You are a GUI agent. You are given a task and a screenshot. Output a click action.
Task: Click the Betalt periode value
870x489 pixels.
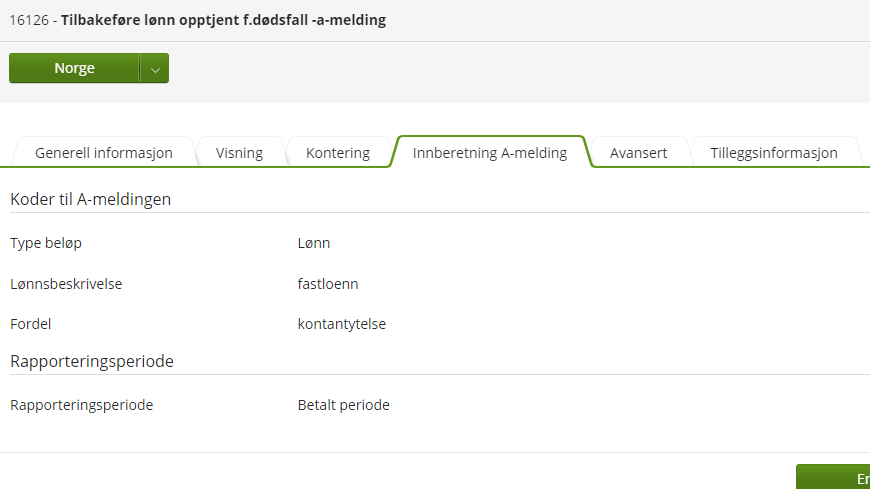[343, 405]
